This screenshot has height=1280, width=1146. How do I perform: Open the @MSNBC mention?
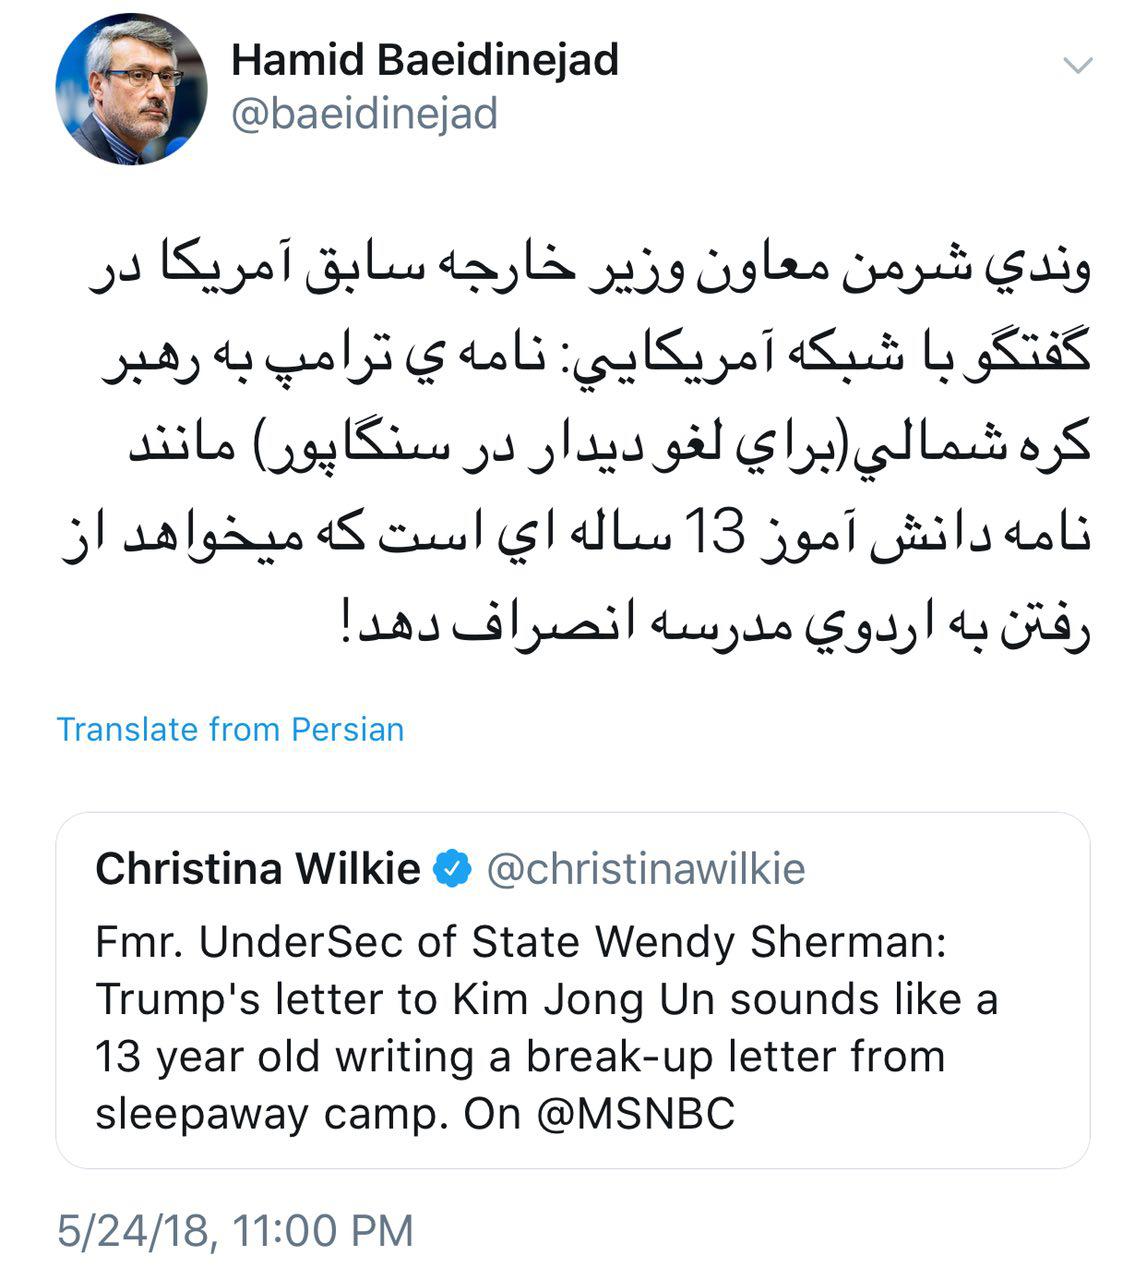click(636, 1113)
